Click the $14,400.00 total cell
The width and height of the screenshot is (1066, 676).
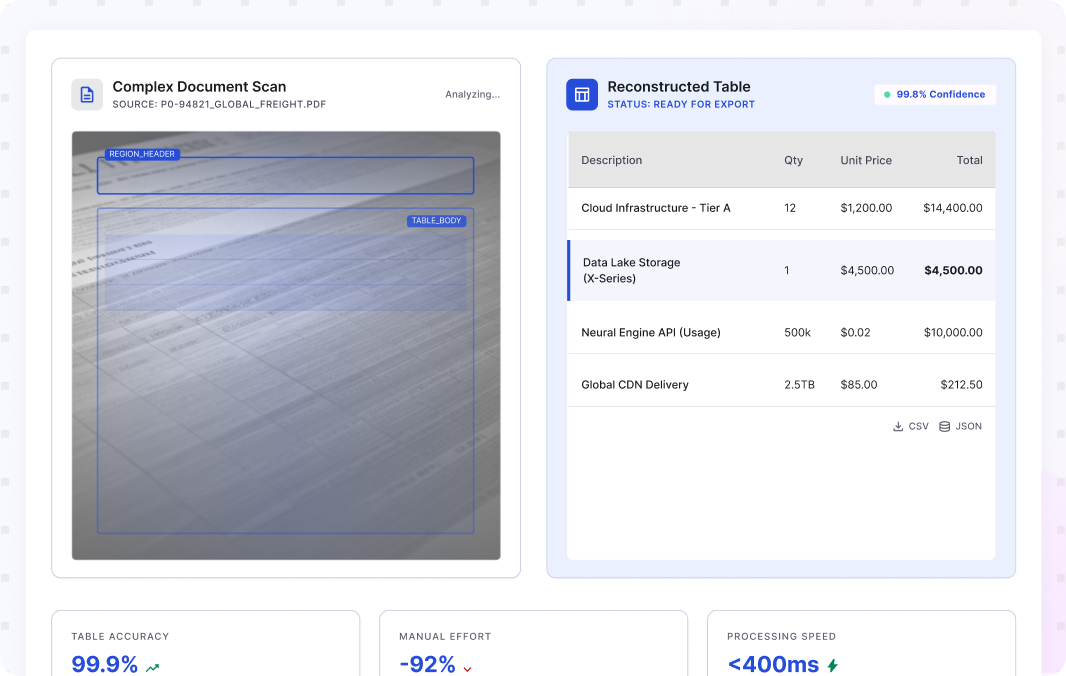(x=952, y=208)
